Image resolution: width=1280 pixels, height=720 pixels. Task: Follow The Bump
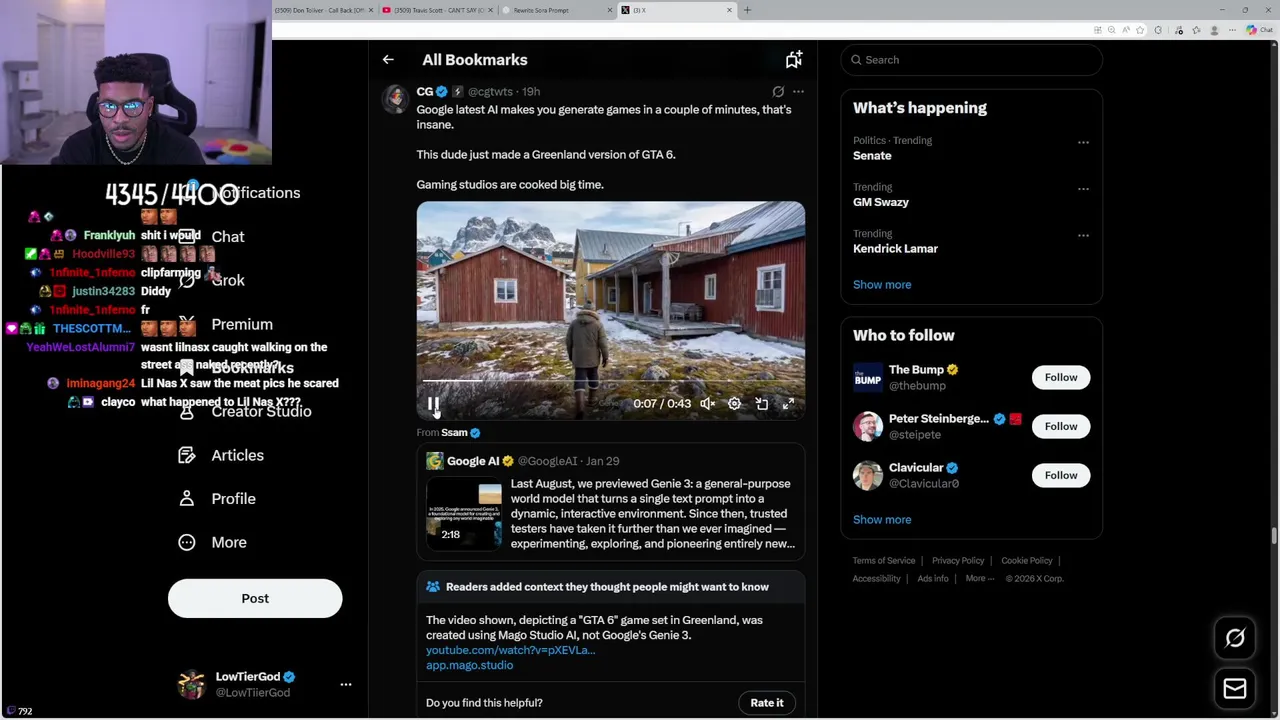(1061, 377)
